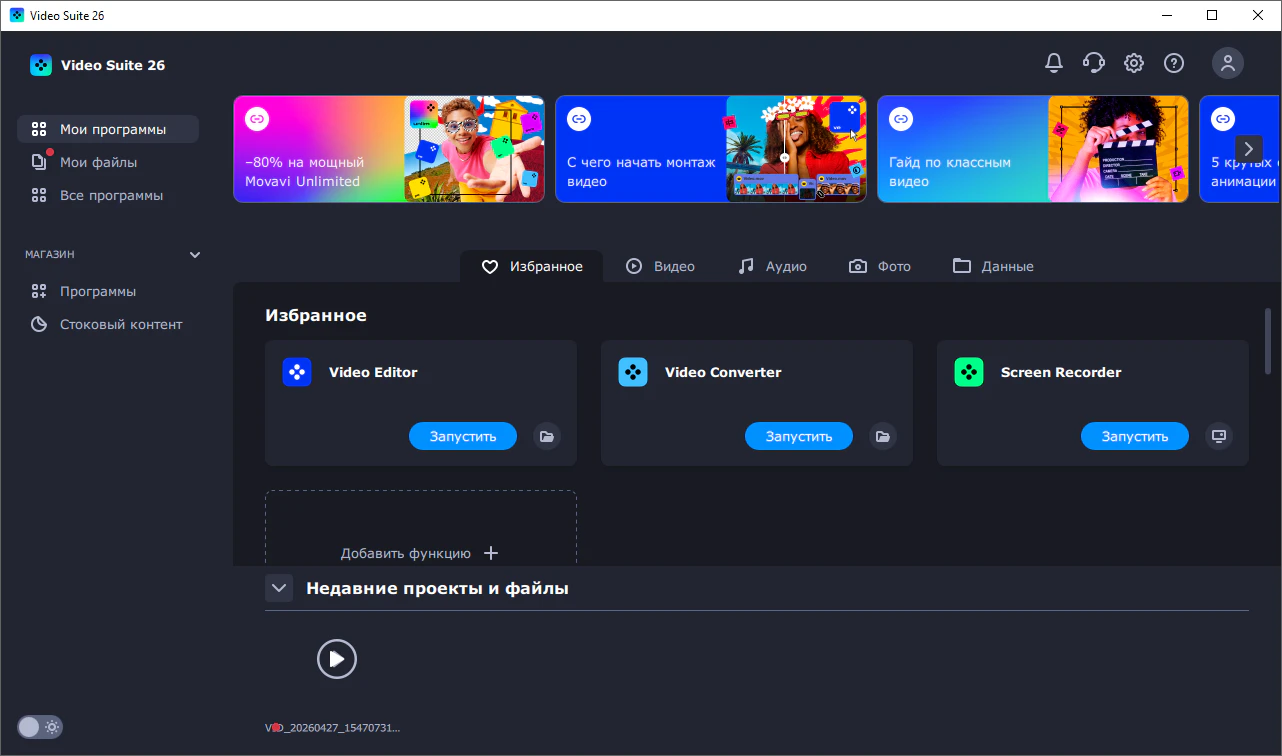Click the Screen Recorder app icon
Screen dimensions: 1282x756
pyautogui.click(x=969, y=372)
